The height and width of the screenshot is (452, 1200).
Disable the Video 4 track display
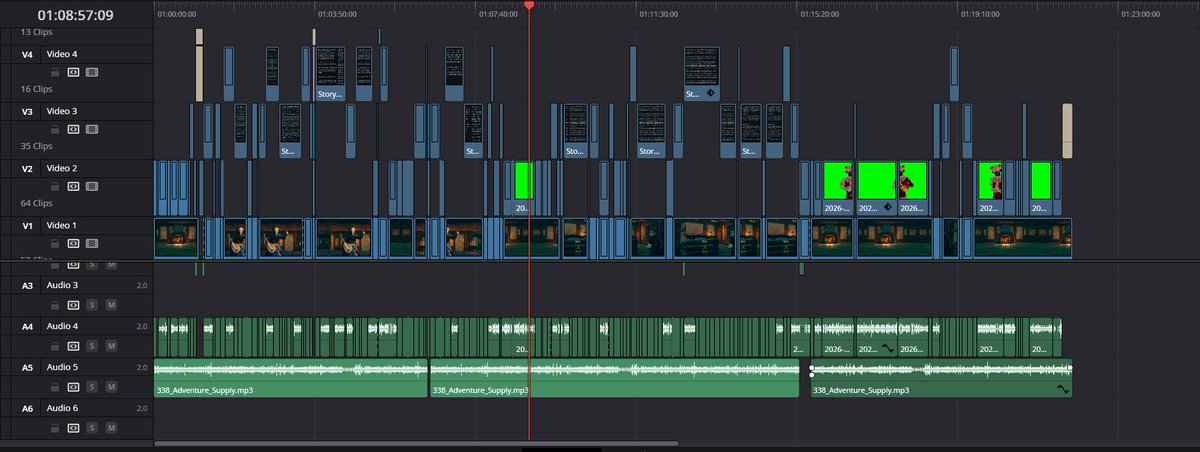coord(92,72)
